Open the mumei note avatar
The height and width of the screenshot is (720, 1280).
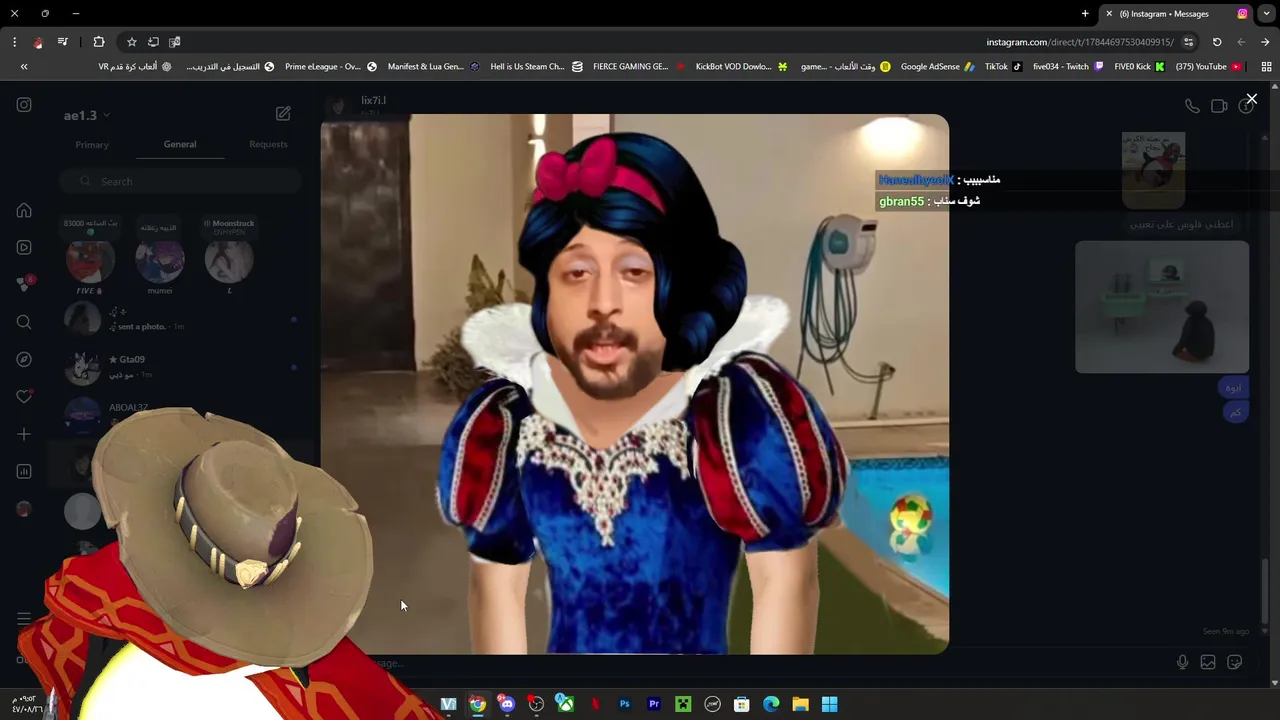pyautogui.click(x=160, y=260)
